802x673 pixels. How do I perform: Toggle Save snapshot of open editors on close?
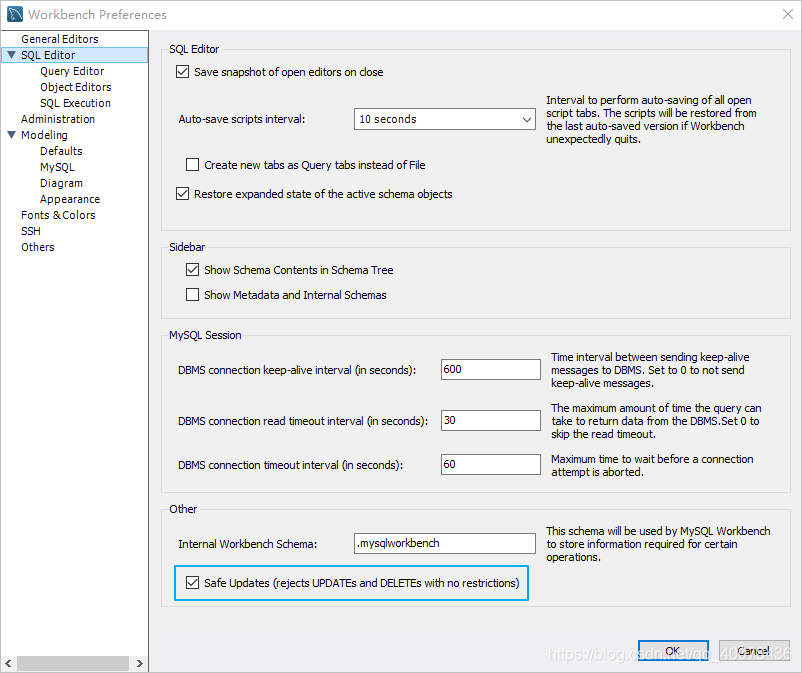183,72
